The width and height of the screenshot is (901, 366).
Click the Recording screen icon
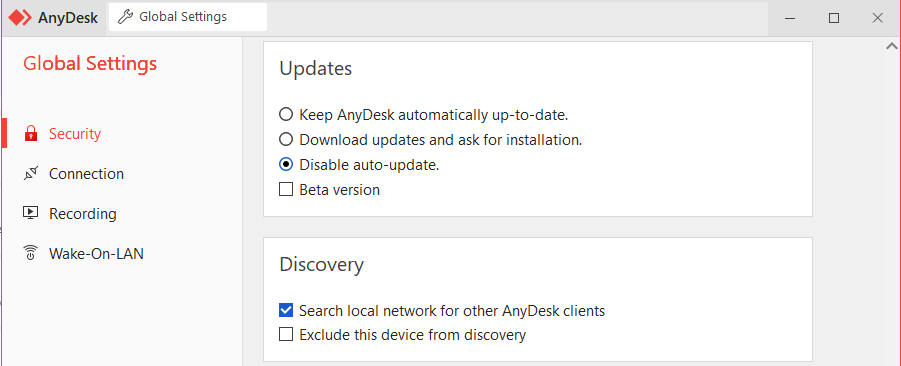[30, 213]
